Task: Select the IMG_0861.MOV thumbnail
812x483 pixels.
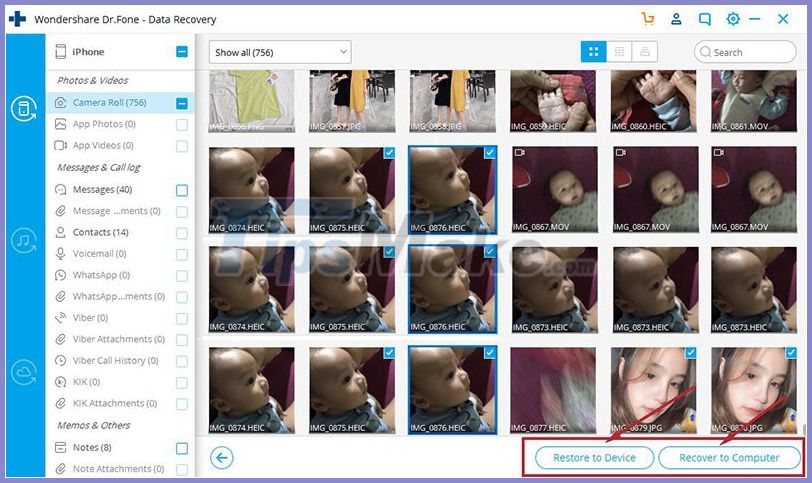Action: point(754,101)
